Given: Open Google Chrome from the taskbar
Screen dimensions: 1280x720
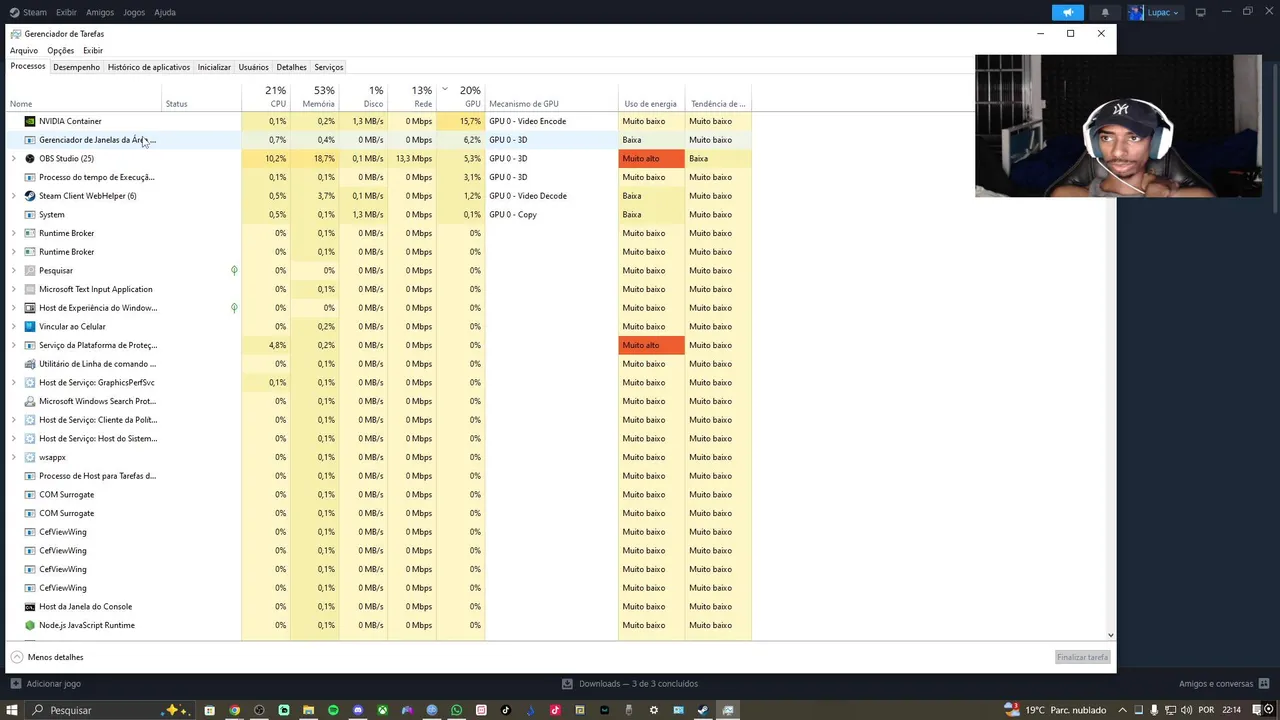Looking at the screenshot, I should (234, 710).
